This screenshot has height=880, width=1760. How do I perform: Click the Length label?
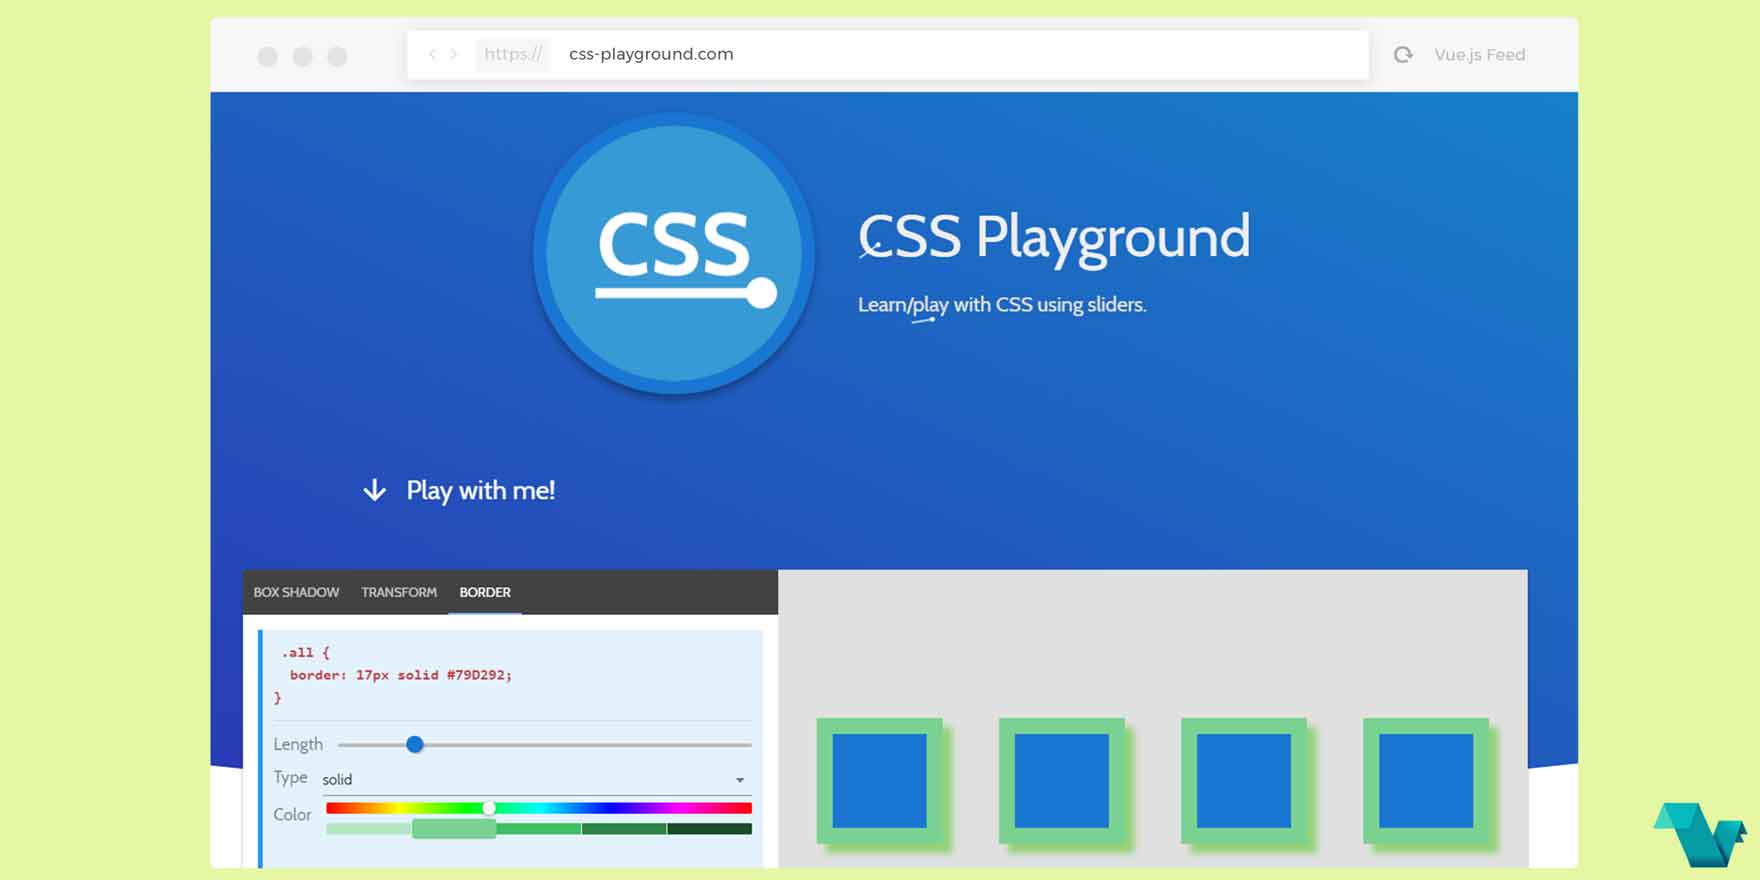click(x=298, y=744)
